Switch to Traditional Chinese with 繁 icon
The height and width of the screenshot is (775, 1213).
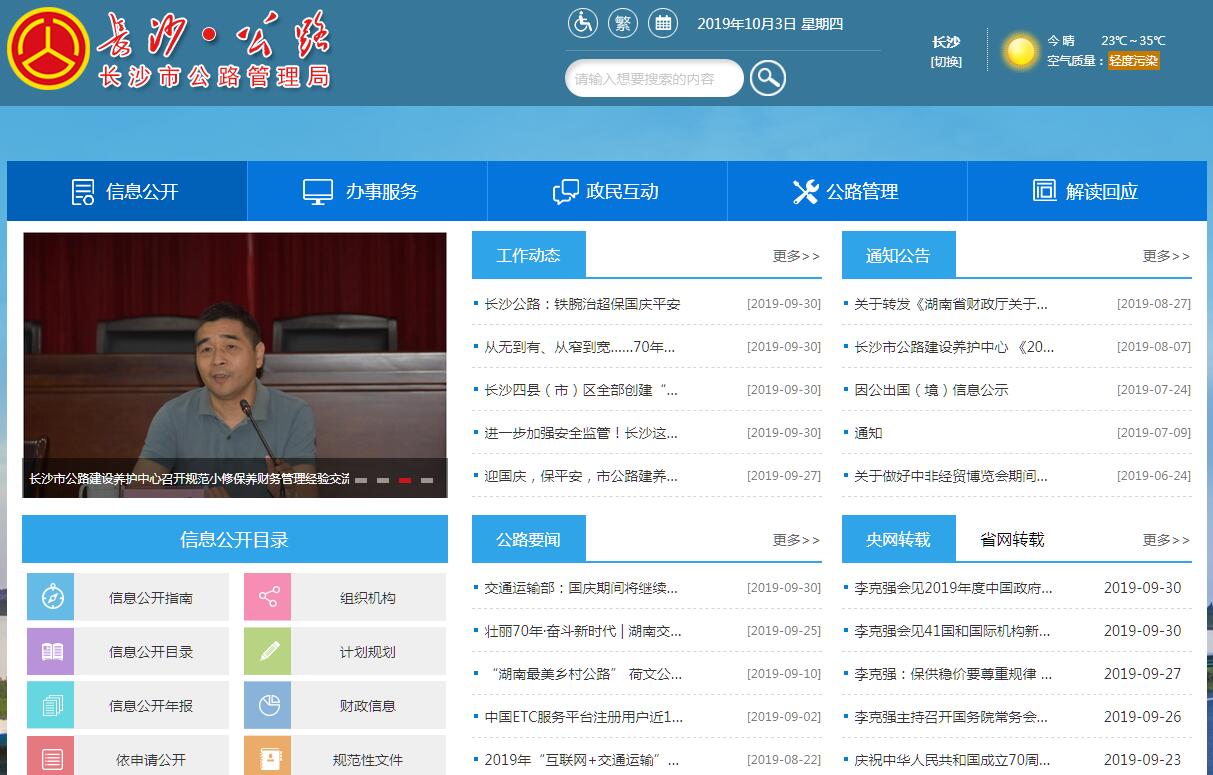(x=623, y=23)
